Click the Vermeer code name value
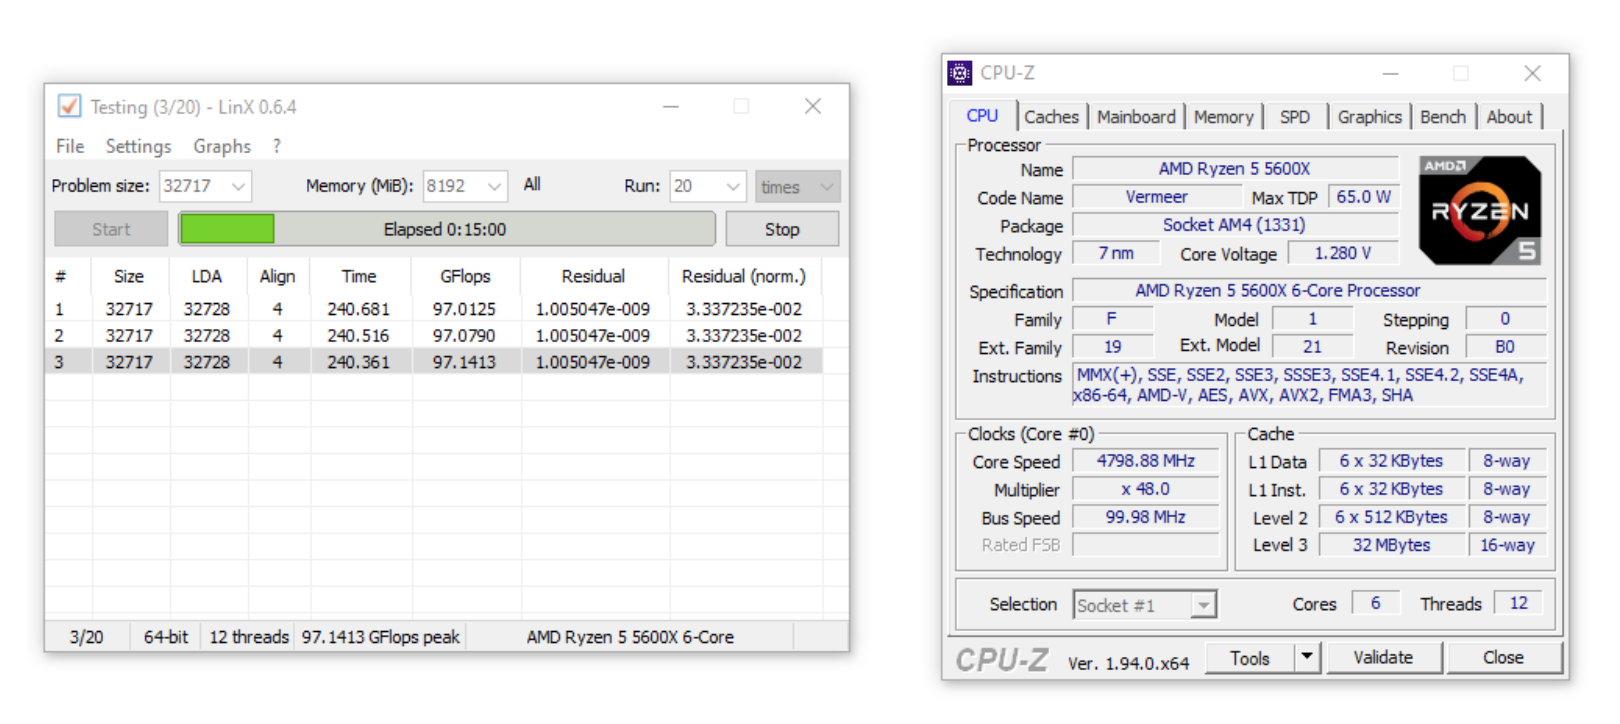The height and width of the screenshot is (724, 1620). point(1157,197)
